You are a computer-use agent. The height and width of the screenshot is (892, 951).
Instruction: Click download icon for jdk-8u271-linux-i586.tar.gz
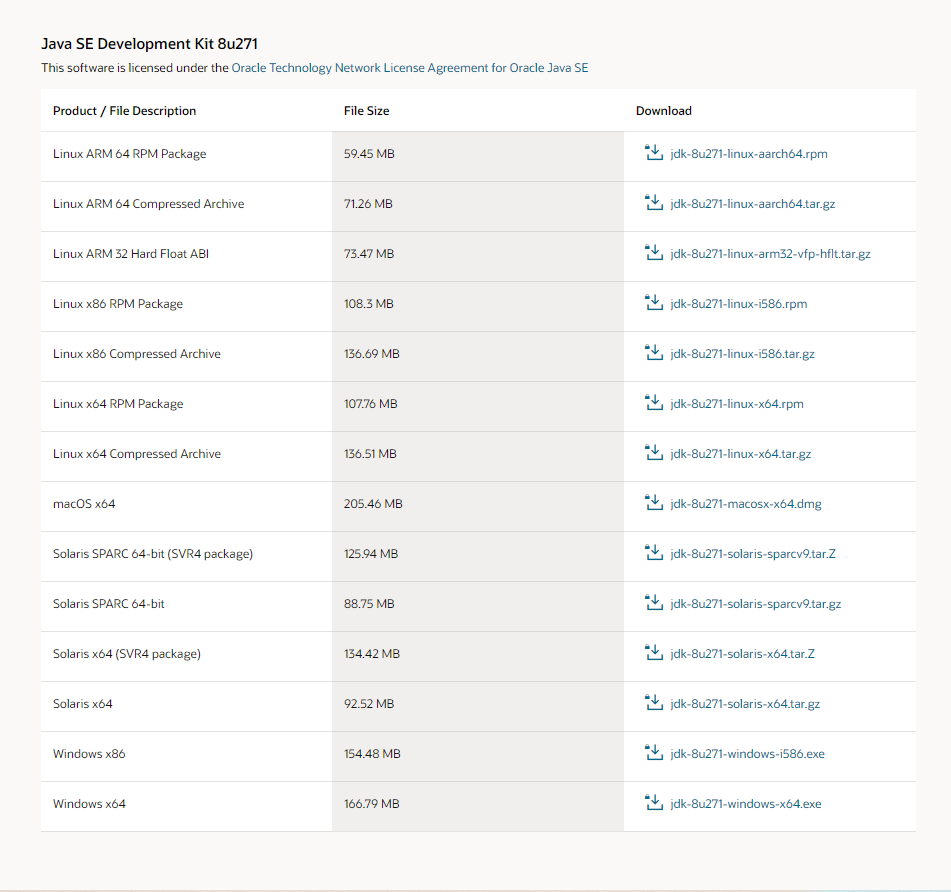pos(654,352)
